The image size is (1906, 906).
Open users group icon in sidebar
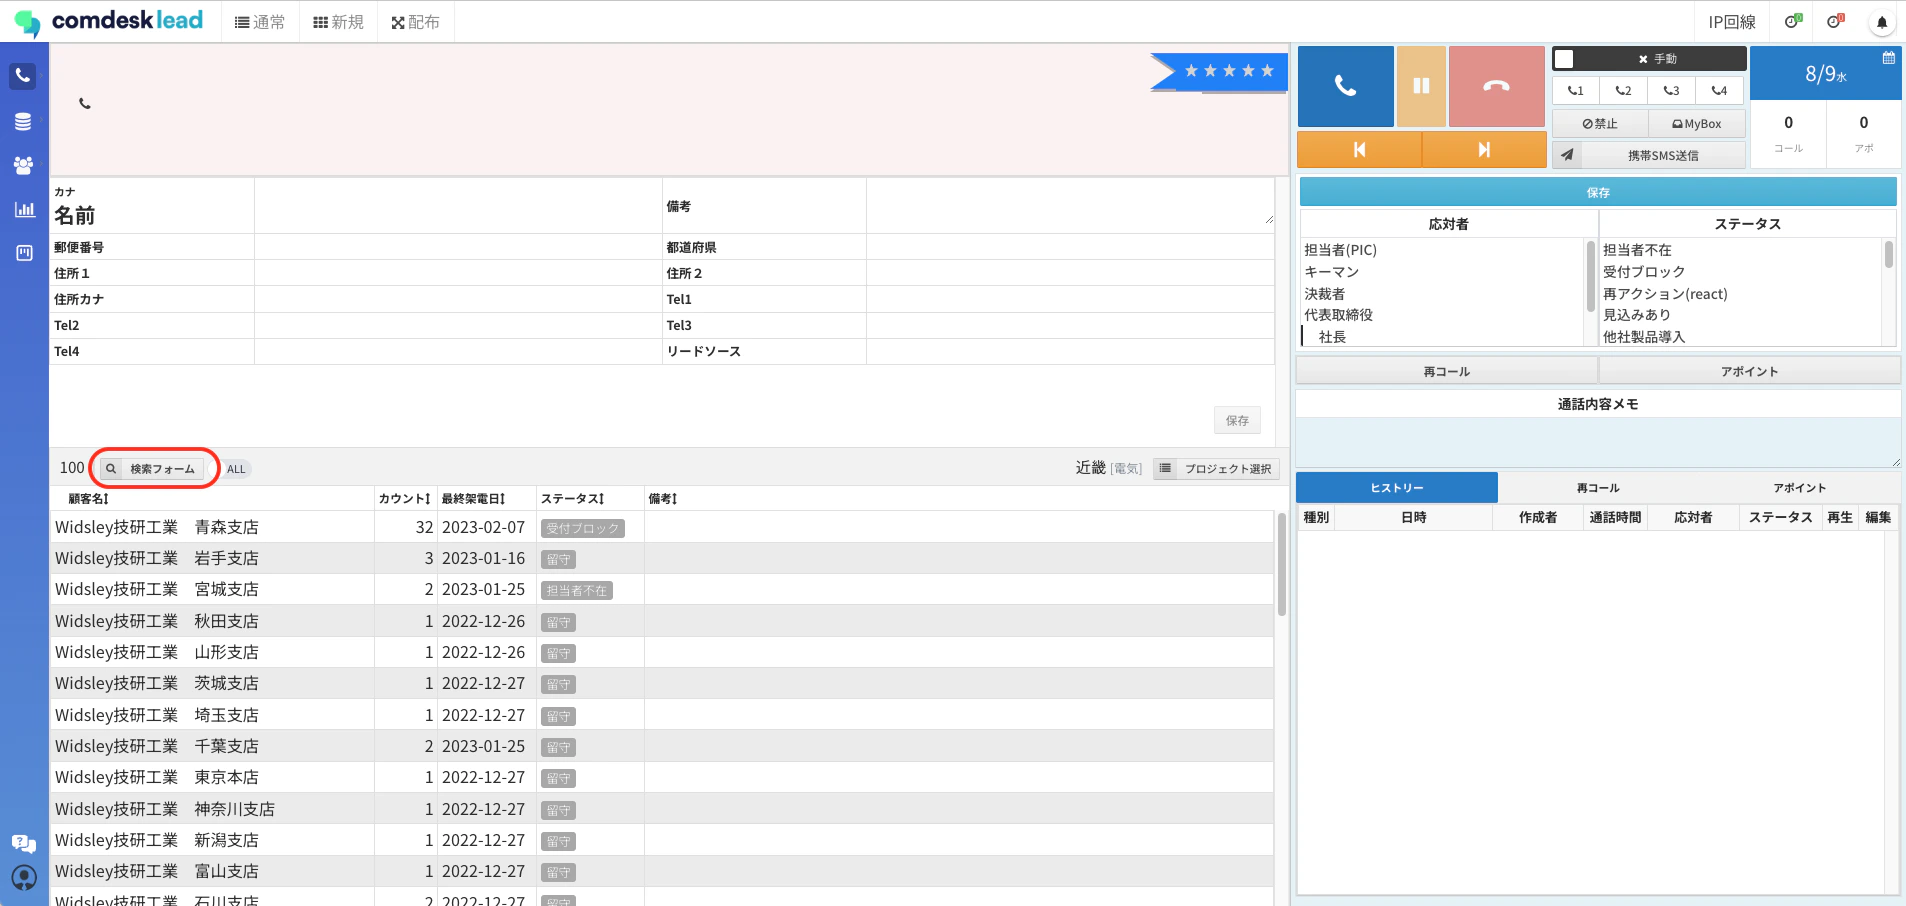[23, 165]
